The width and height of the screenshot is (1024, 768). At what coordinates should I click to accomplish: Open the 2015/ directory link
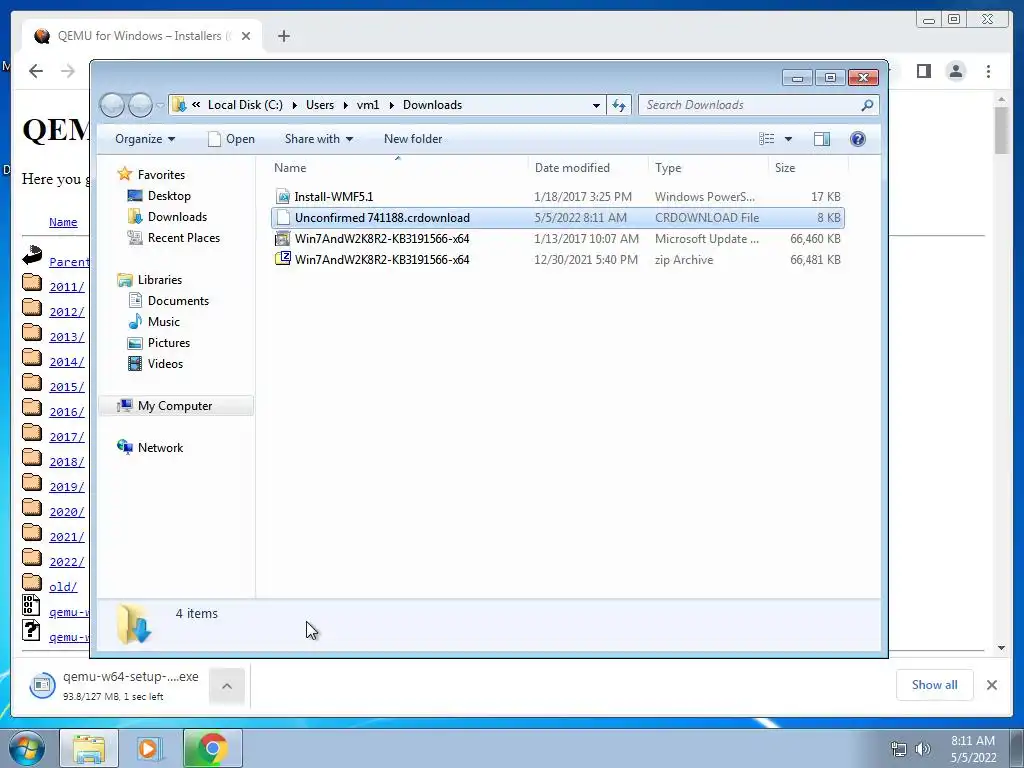[x=67, y=387]
